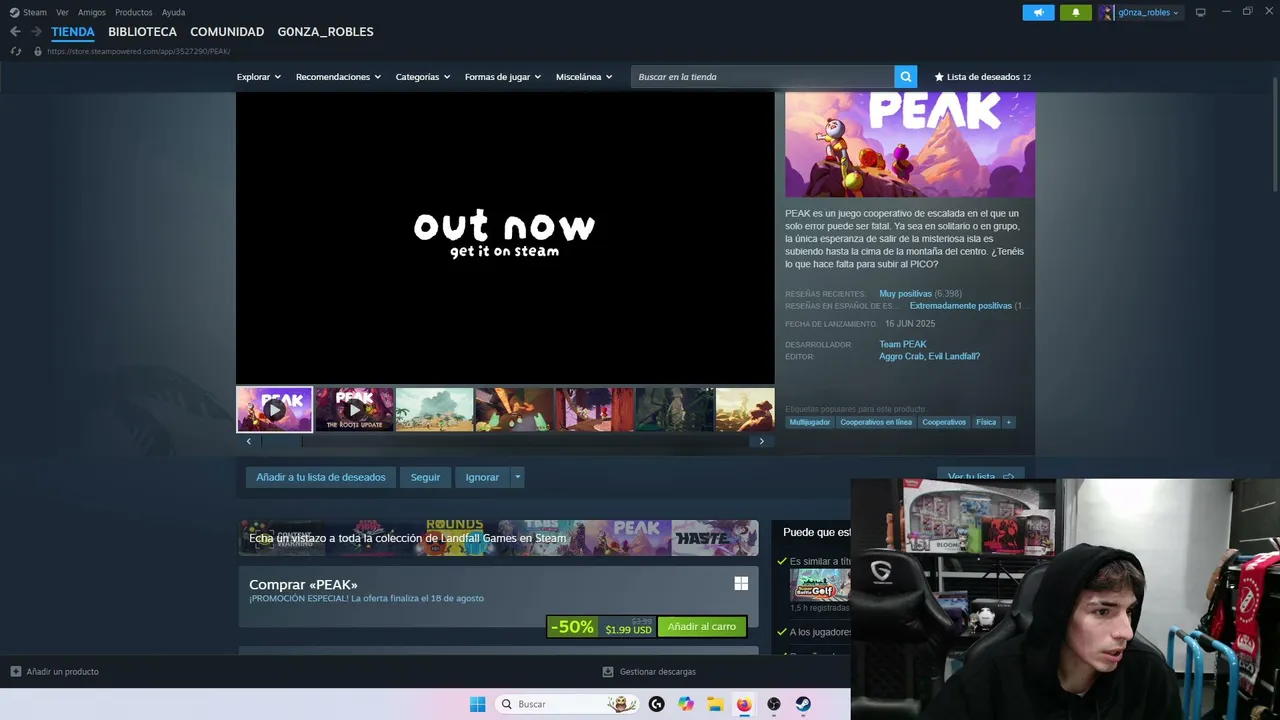Image resolution: width=1280 pixels, height=720 pixels.
Task: Switch to the COMUNIDAD tab
Action: click(x=227, y=32)
